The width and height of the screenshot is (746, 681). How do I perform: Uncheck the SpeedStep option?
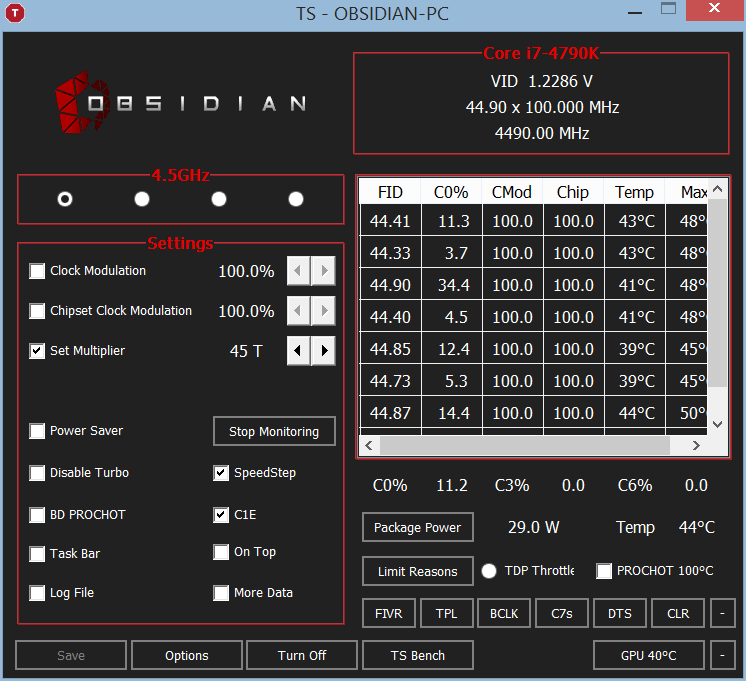click(222, 473)
